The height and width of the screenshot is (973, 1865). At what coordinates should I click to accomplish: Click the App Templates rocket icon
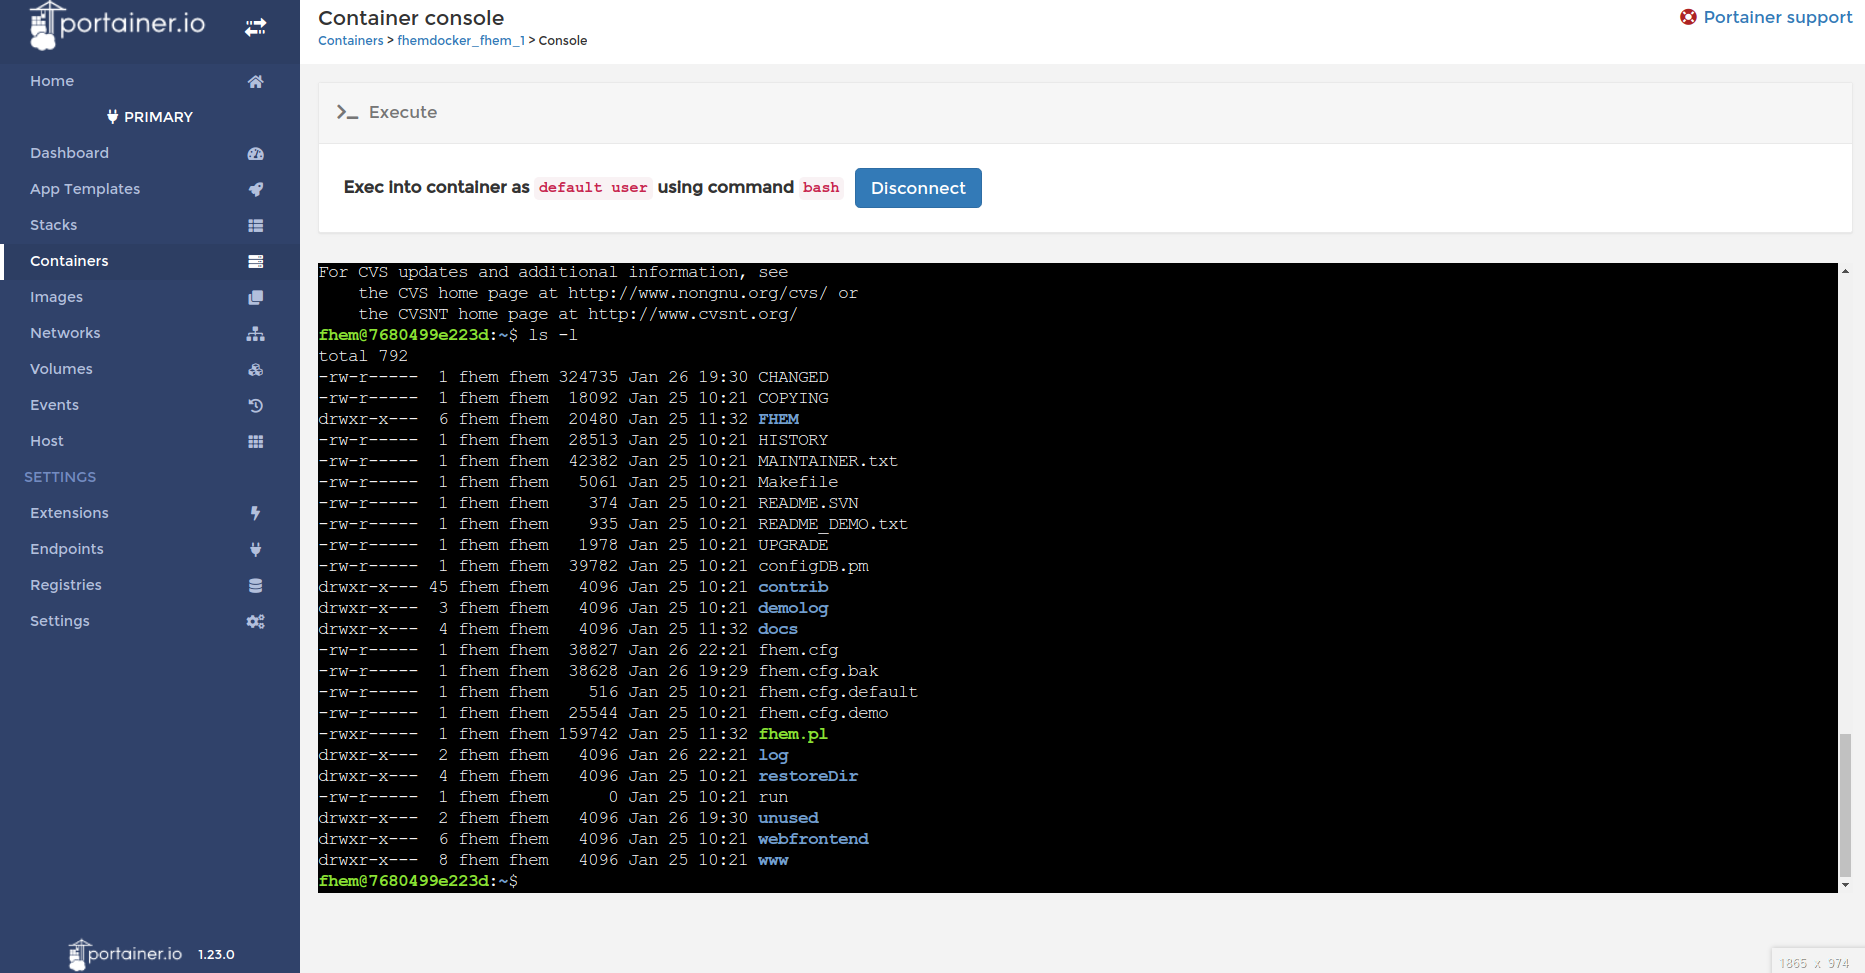point(256,189)
